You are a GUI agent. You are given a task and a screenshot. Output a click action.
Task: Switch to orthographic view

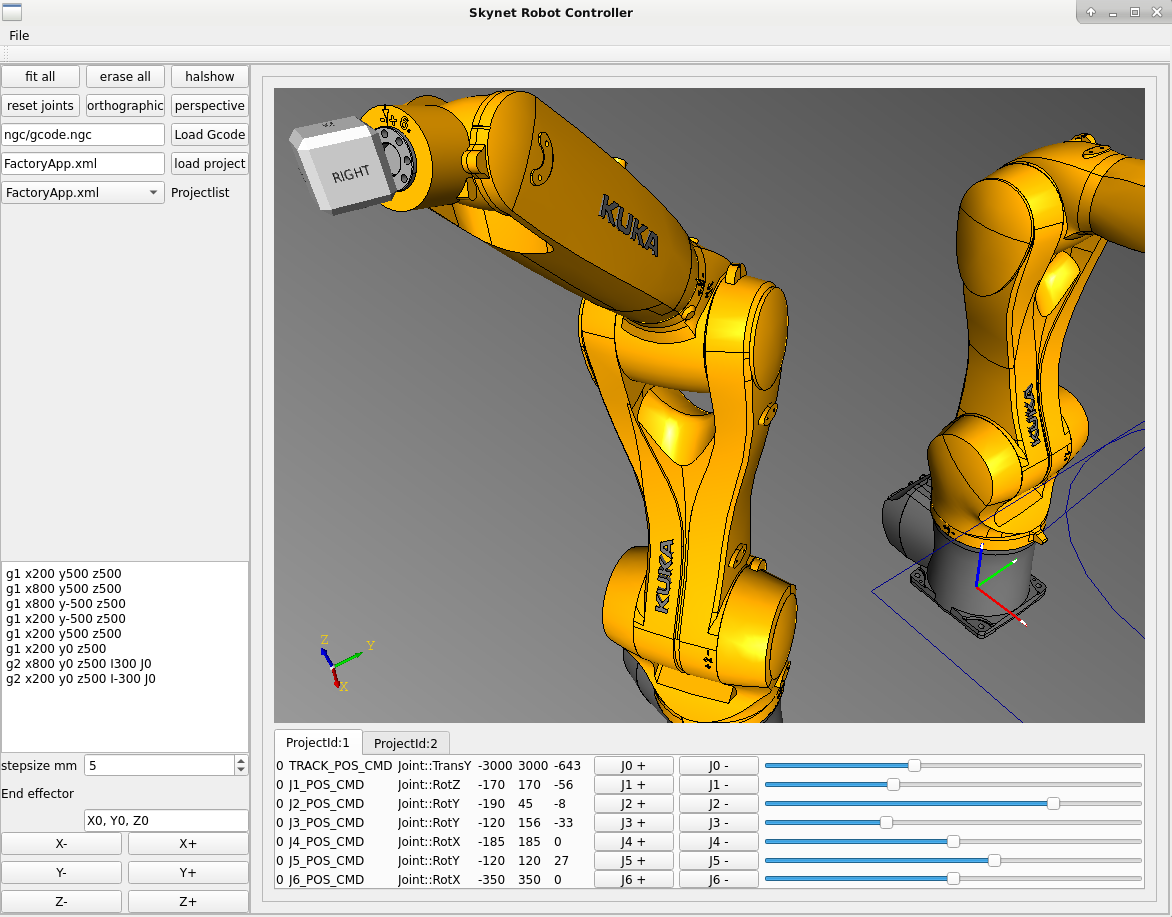click(x=125, y=105)
